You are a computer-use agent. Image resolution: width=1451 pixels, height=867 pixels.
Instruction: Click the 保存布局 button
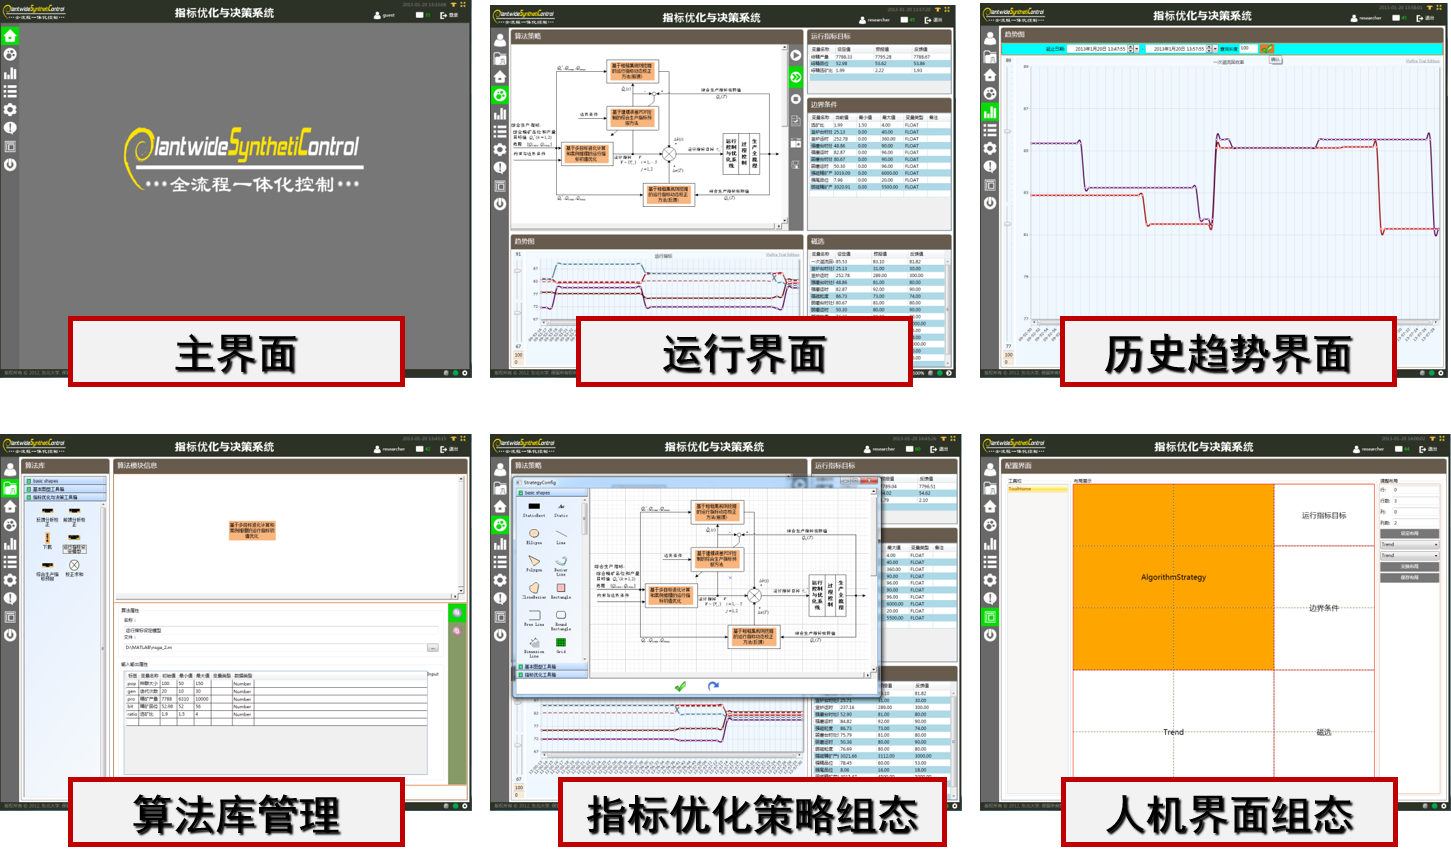pos(1409,577)
